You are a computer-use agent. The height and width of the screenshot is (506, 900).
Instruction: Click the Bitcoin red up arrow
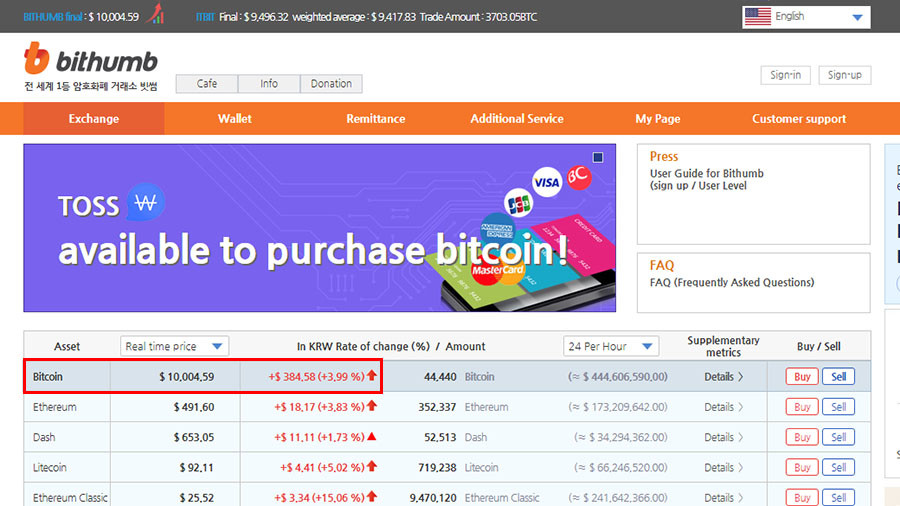click(372, 376)
